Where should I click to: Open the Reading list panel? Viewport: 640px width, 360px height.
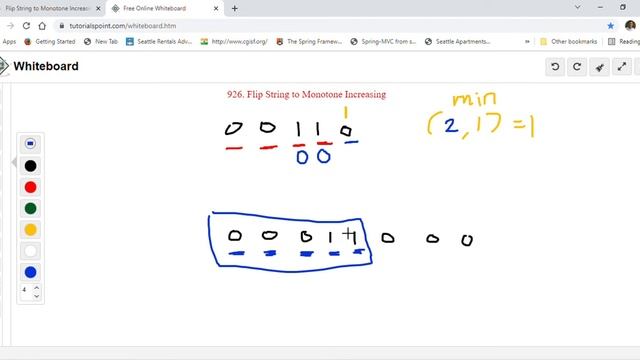(x=624, y=42)
